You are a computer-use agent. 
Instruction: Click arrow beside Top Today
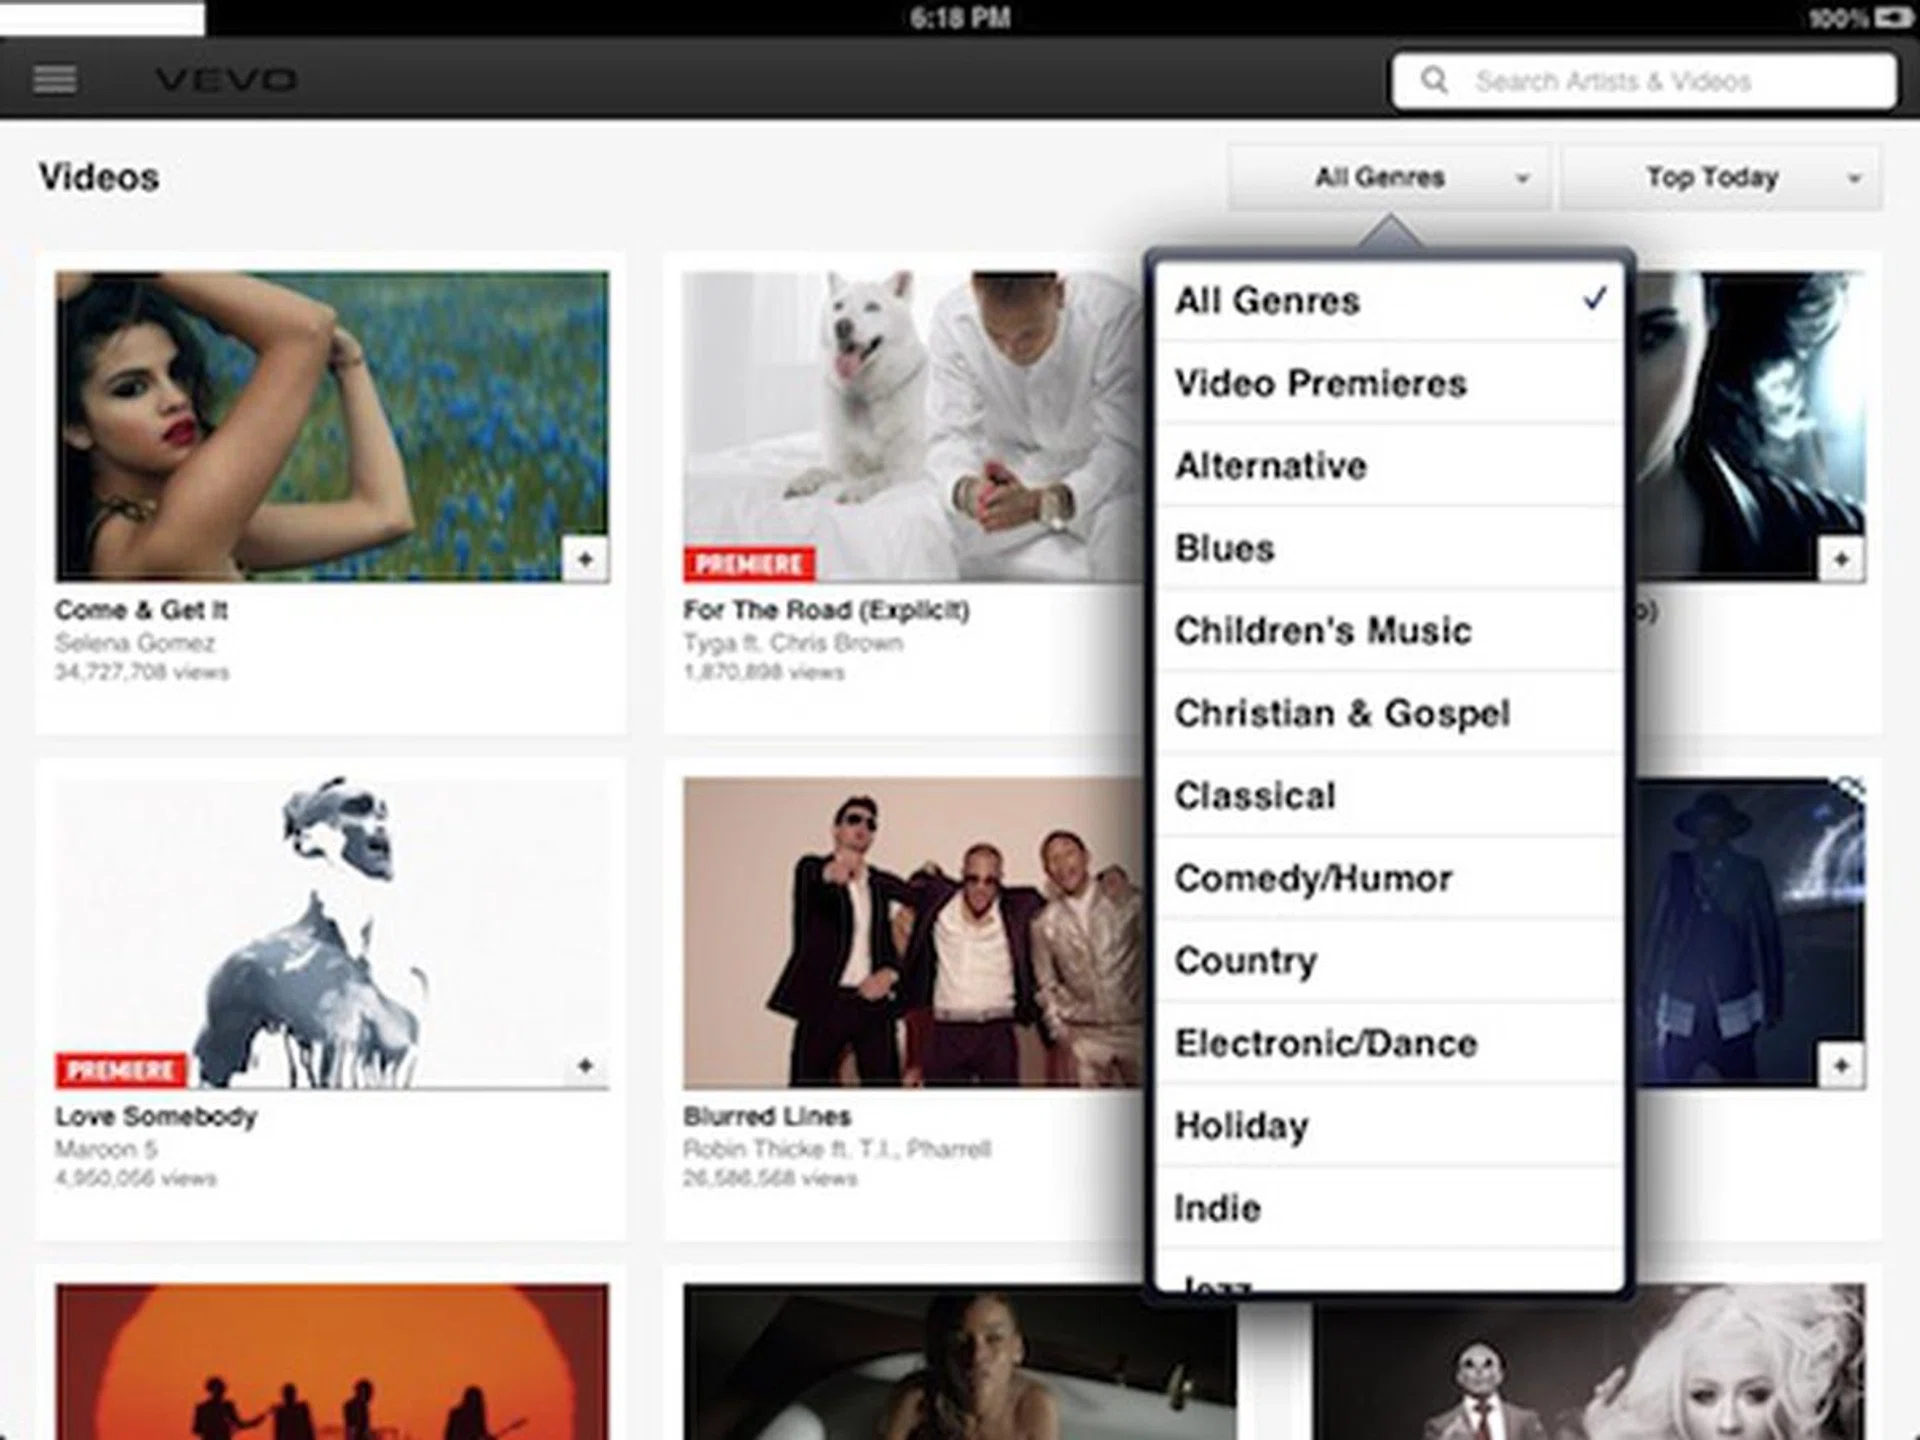[x=1854, y=179]
